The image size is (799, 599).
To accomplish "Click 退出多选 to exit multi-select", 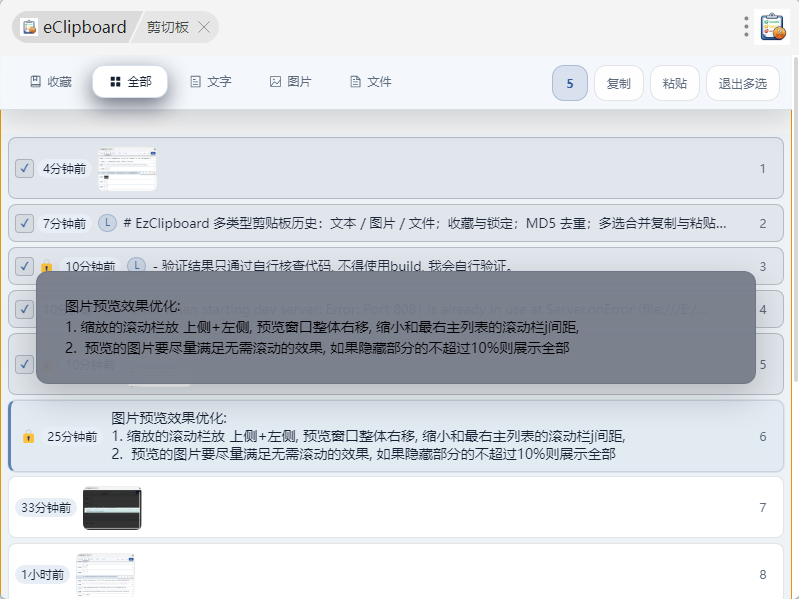I will point(742,83).
